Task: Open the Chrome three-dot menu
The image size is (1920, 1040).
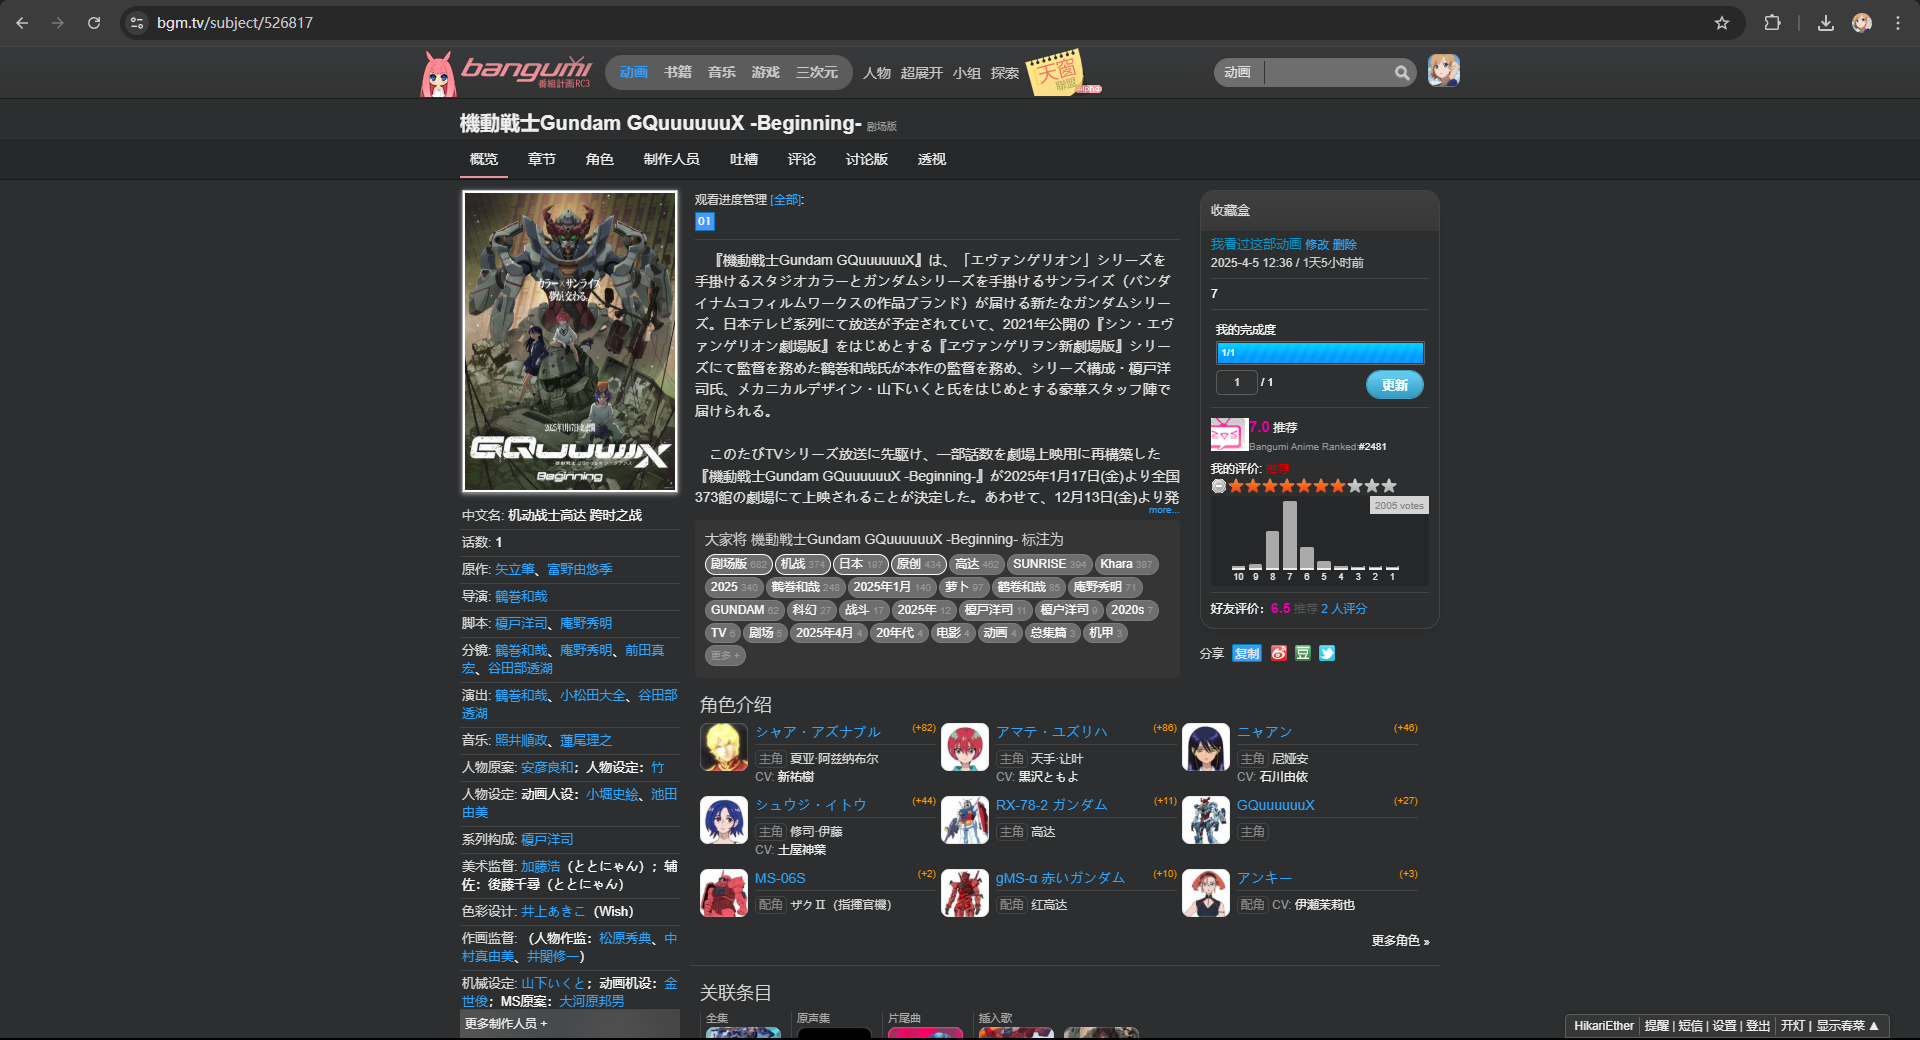Action: (x=1897, y=22)
